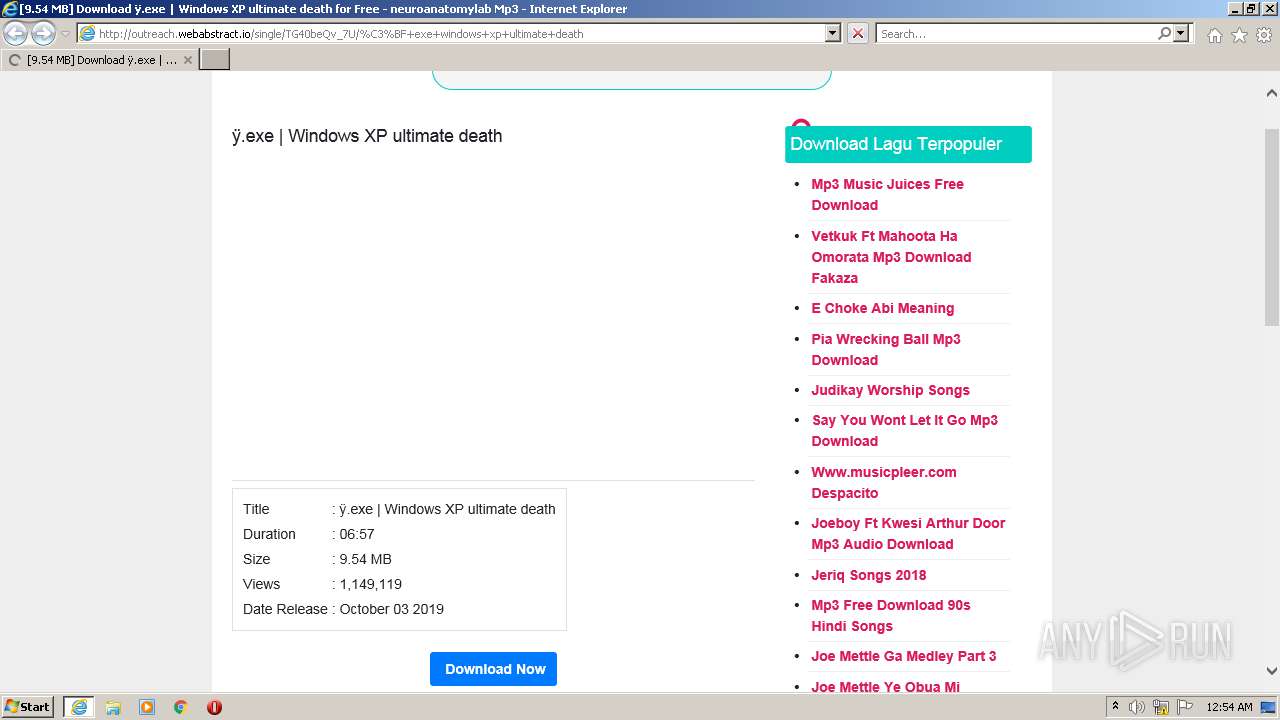The image size is (1280, 720).
Task: Open Favorites star icon
Action: tap(1239, 35)
